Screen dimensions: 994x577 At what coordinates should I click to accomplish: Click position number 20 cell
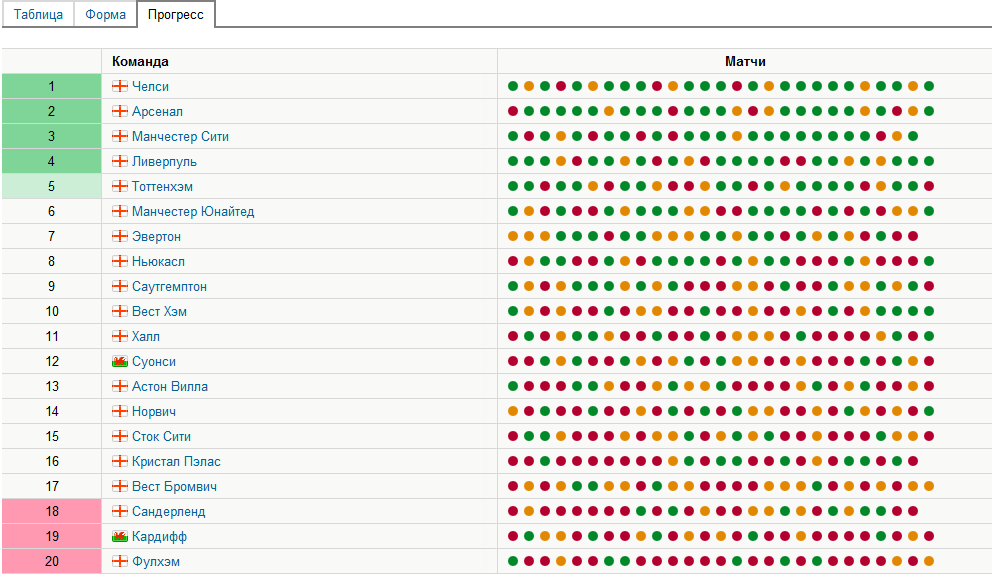51,561
